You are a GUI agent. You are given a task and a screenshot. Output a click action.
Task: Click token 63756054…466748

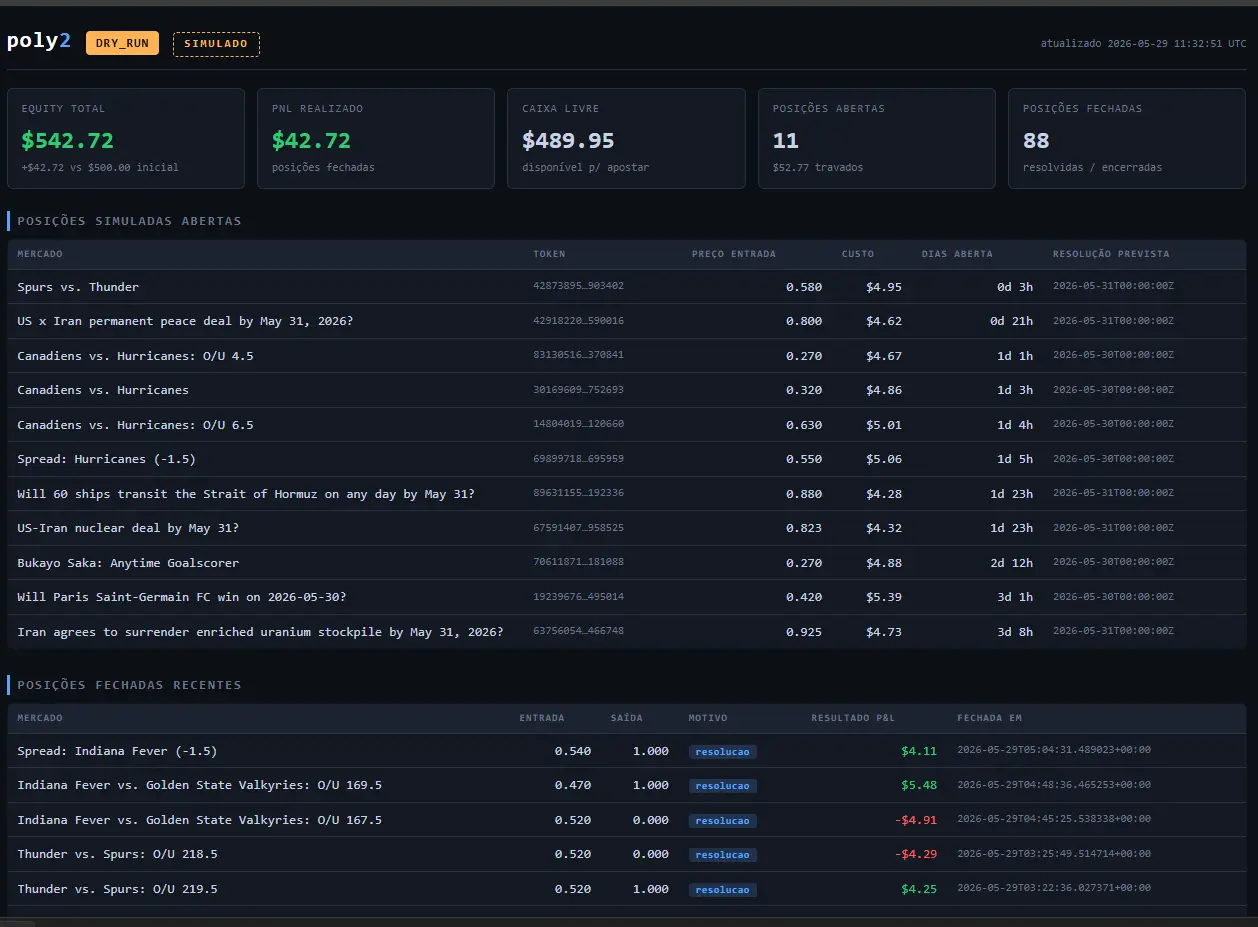[578, 631]
